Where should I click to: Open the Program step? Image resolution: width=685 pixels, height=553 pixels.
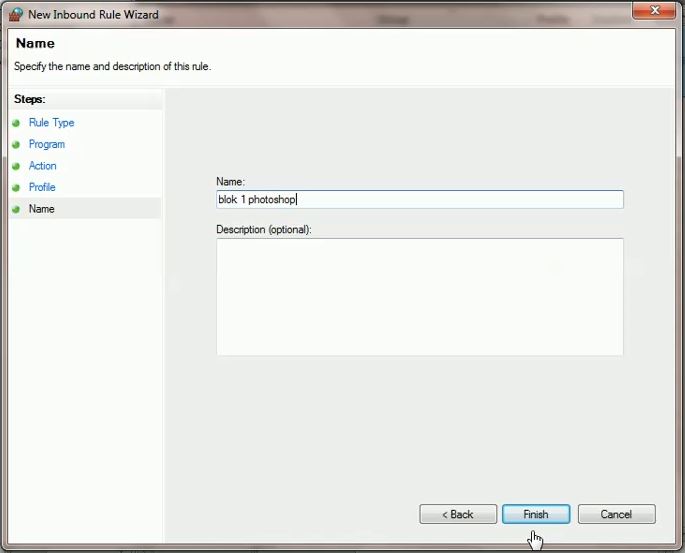[47, 144]
